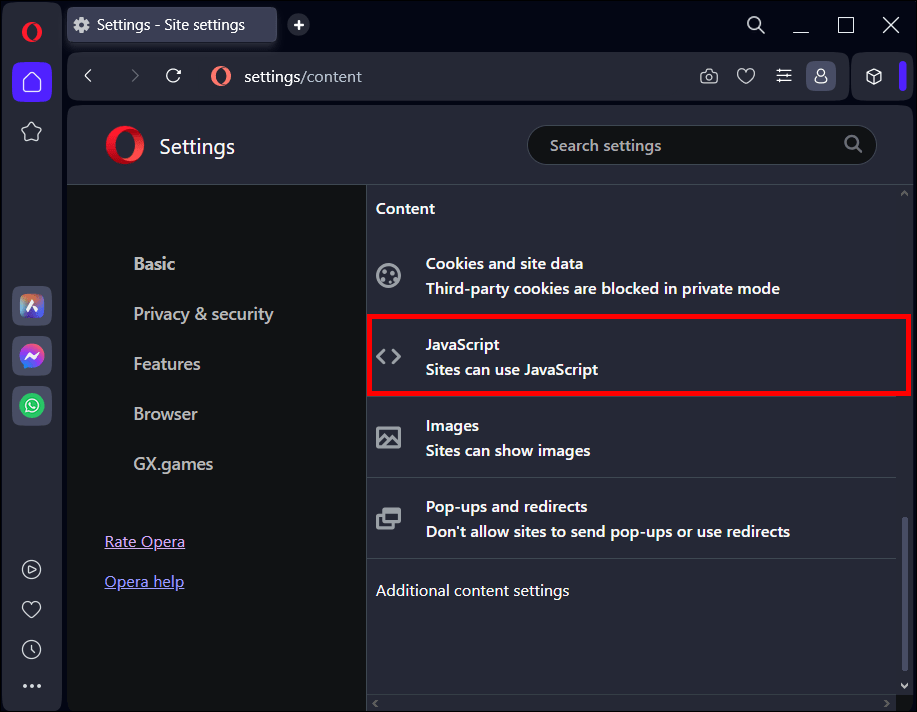Viewport: 917px width, 712px height.
Task: Take a snapshot with the camera icon
Action: click(x=709, y=76)
